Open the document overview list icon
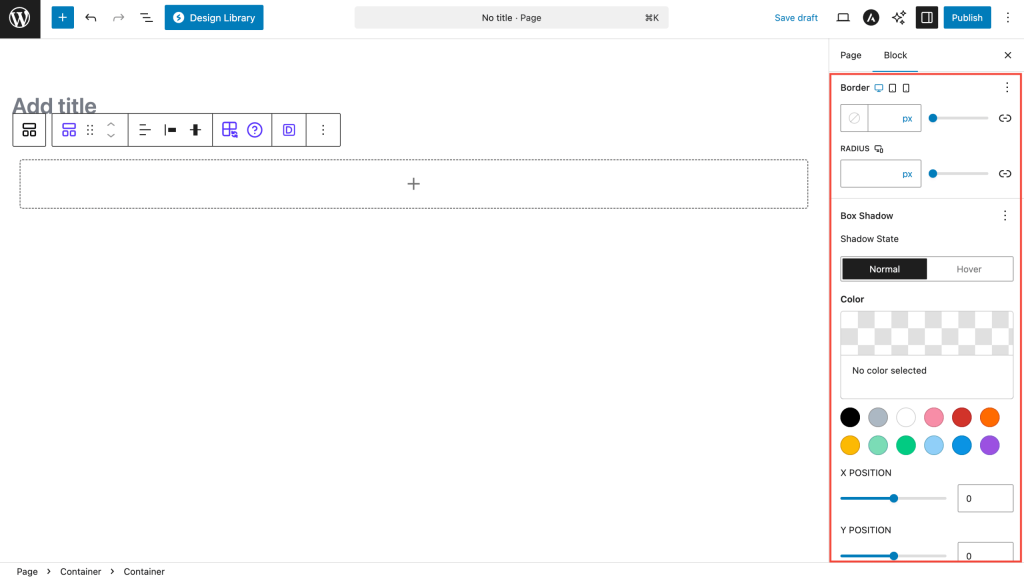The image size is (1024, 579). 146,18
